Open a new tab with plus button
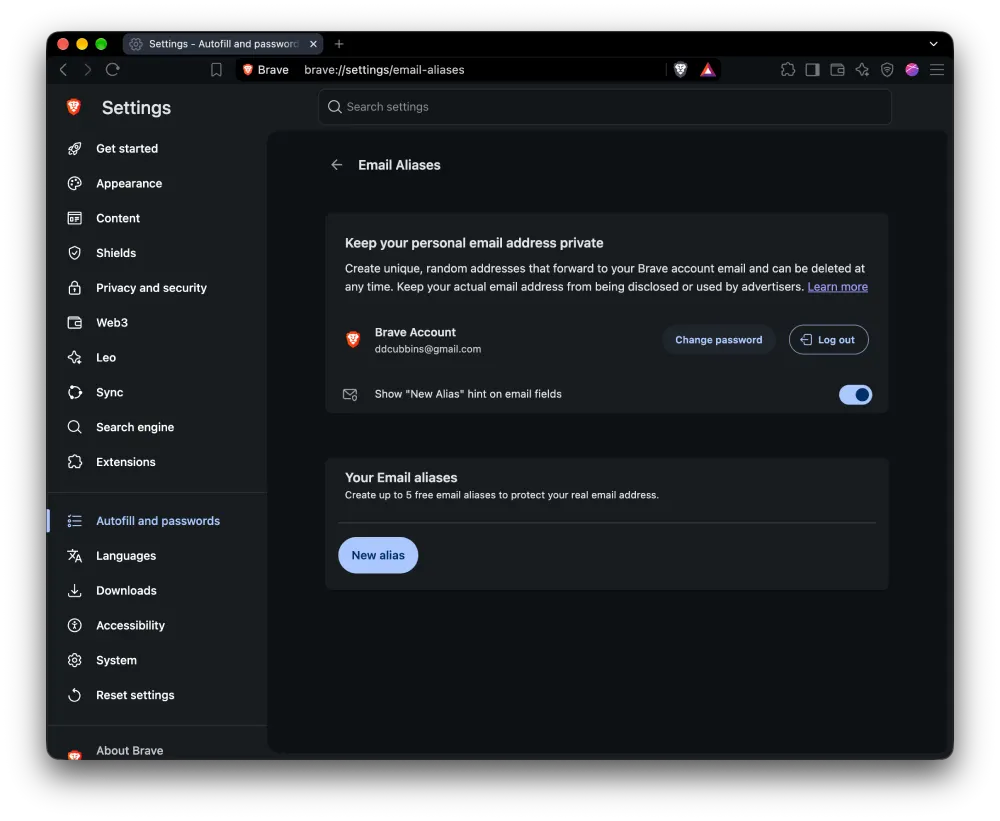 (339, 43)
